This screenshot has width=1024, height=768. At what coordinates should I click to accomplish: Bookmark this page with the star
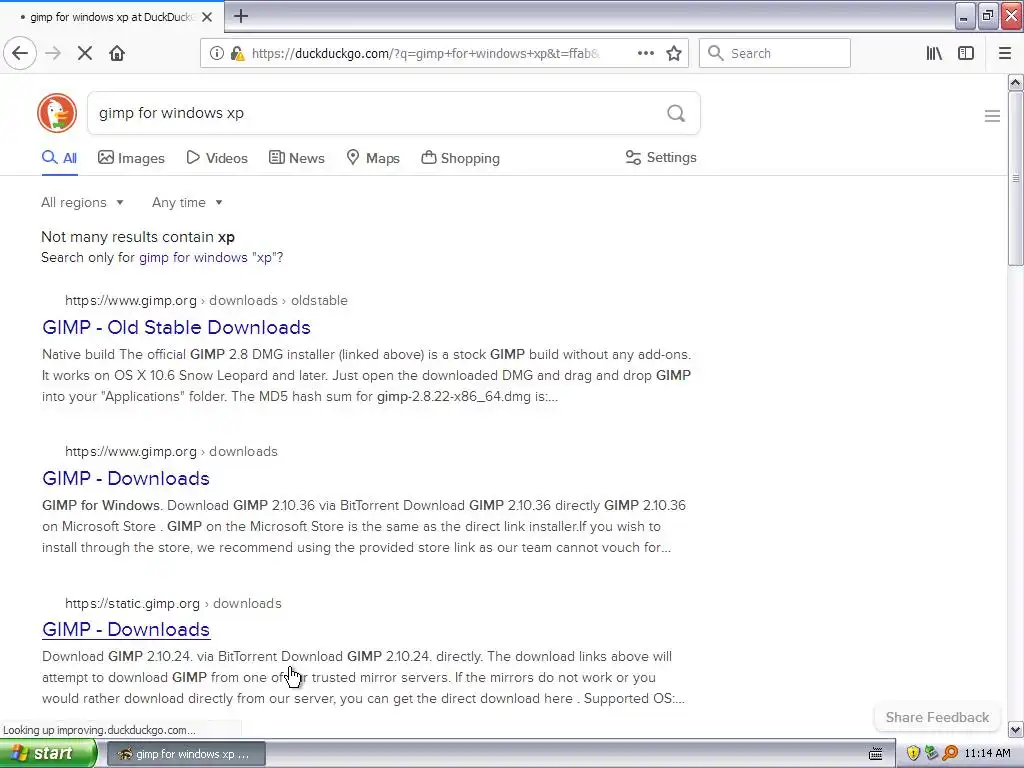(674, 54)
